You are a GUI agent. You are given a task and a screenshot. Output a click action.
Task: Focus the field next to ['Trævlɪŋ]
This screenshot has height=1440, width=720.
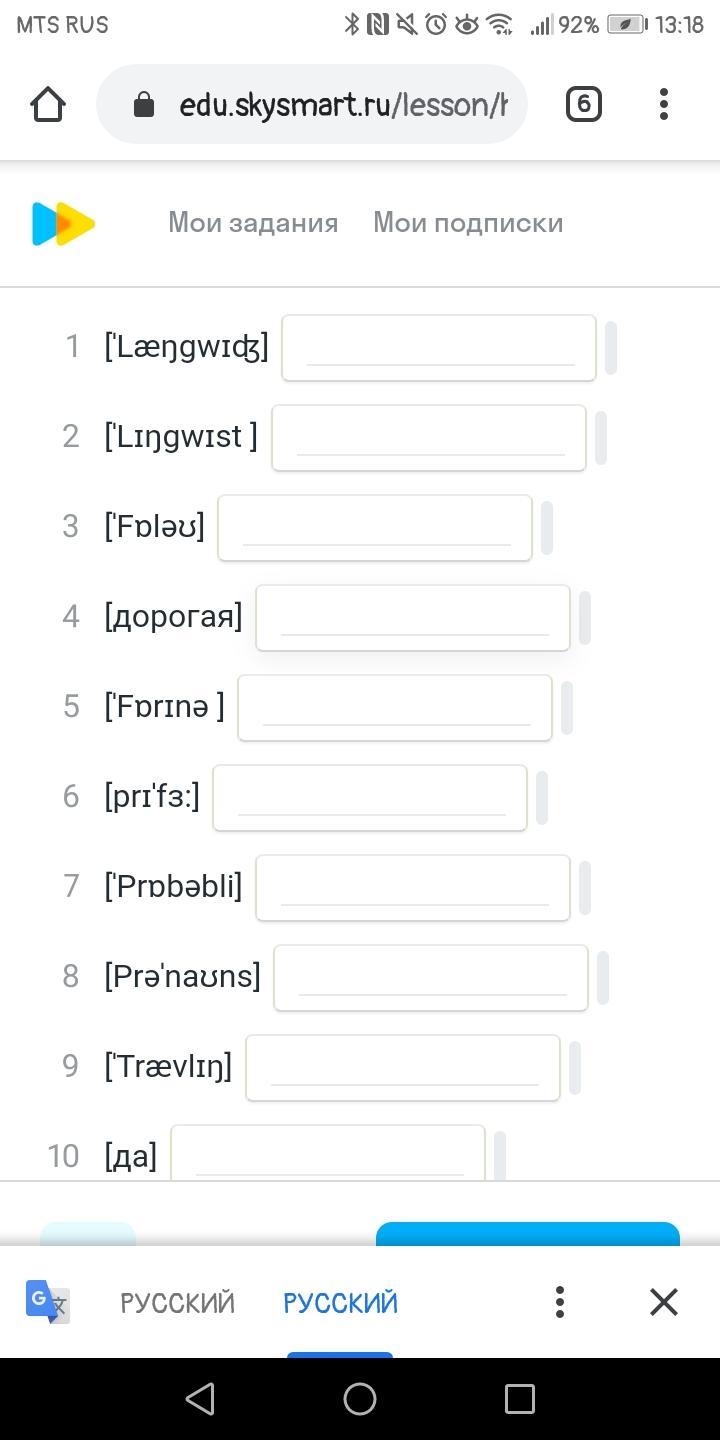[x=403, y=1068]
